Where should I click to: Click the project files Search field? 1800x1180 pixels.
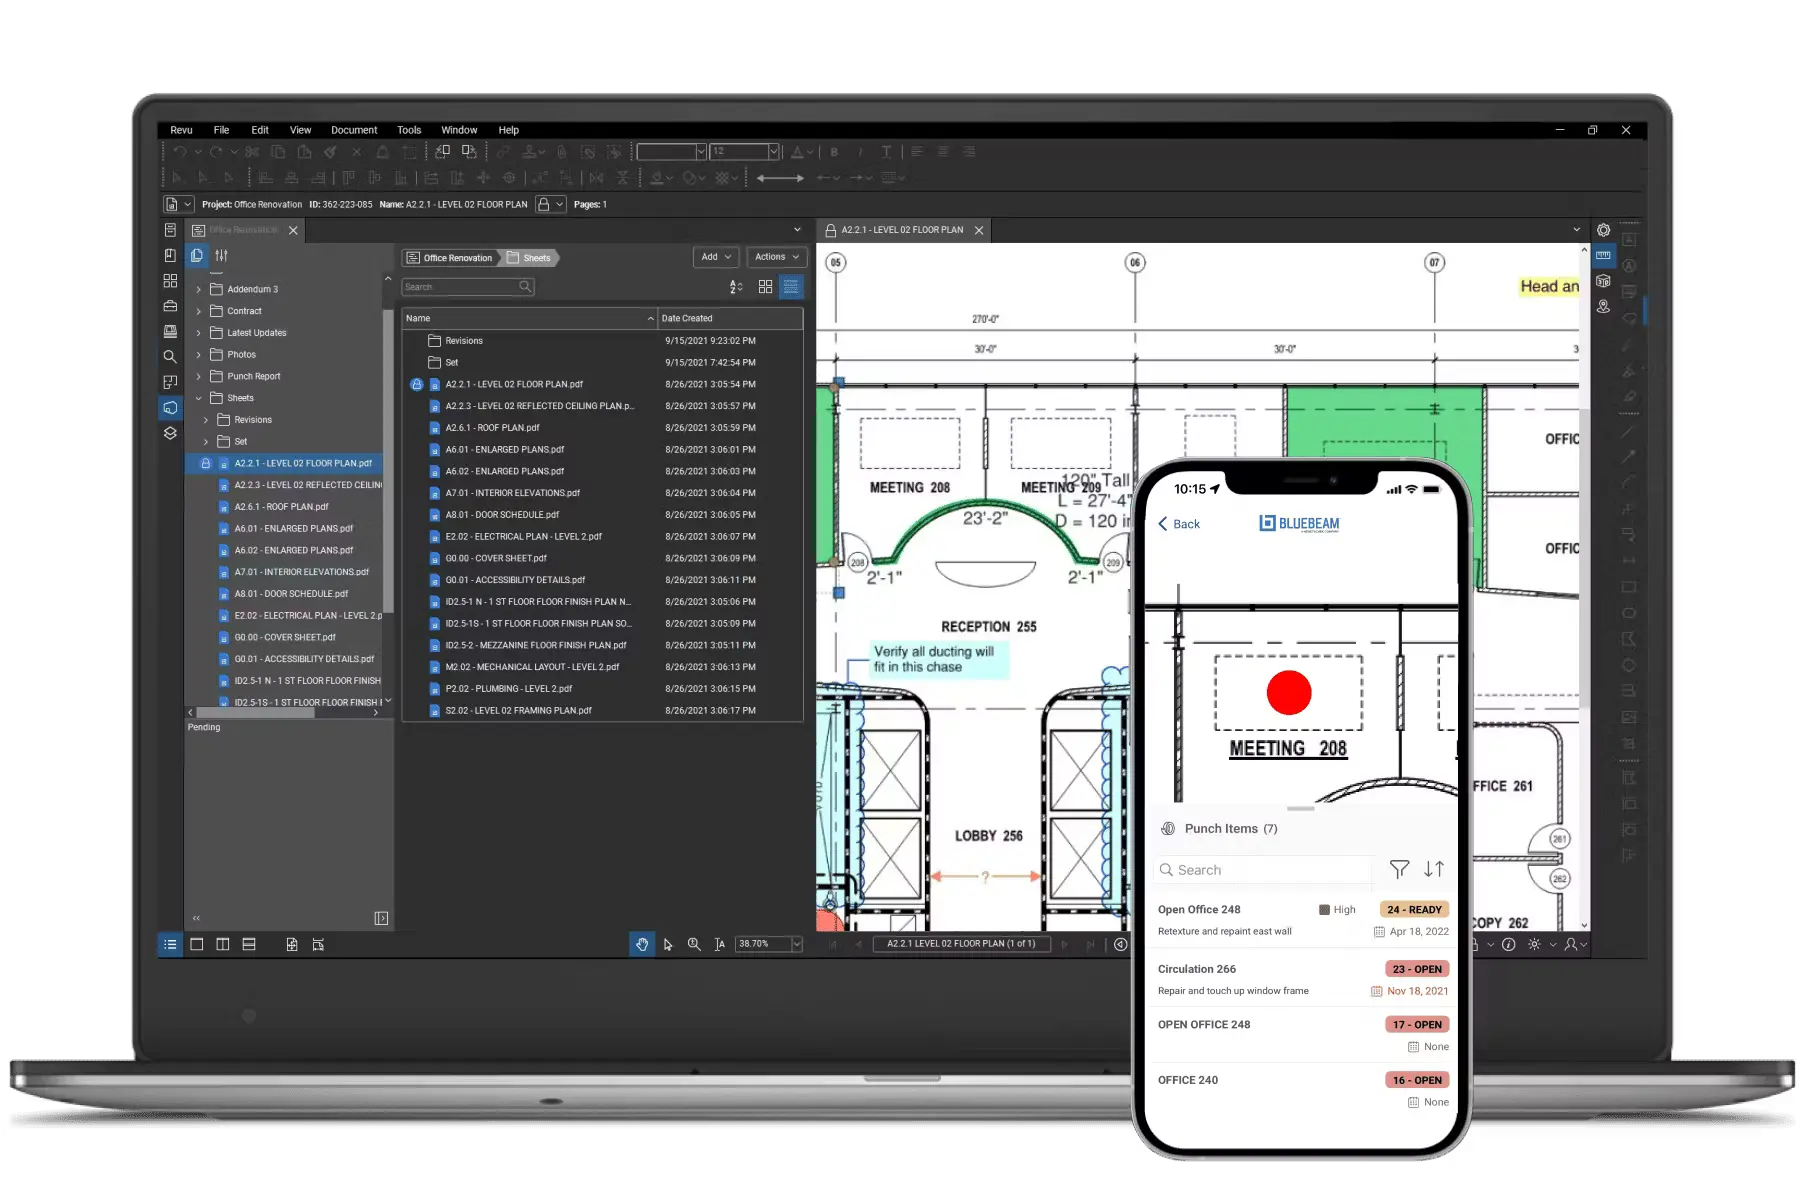click(x=468, y=287)
